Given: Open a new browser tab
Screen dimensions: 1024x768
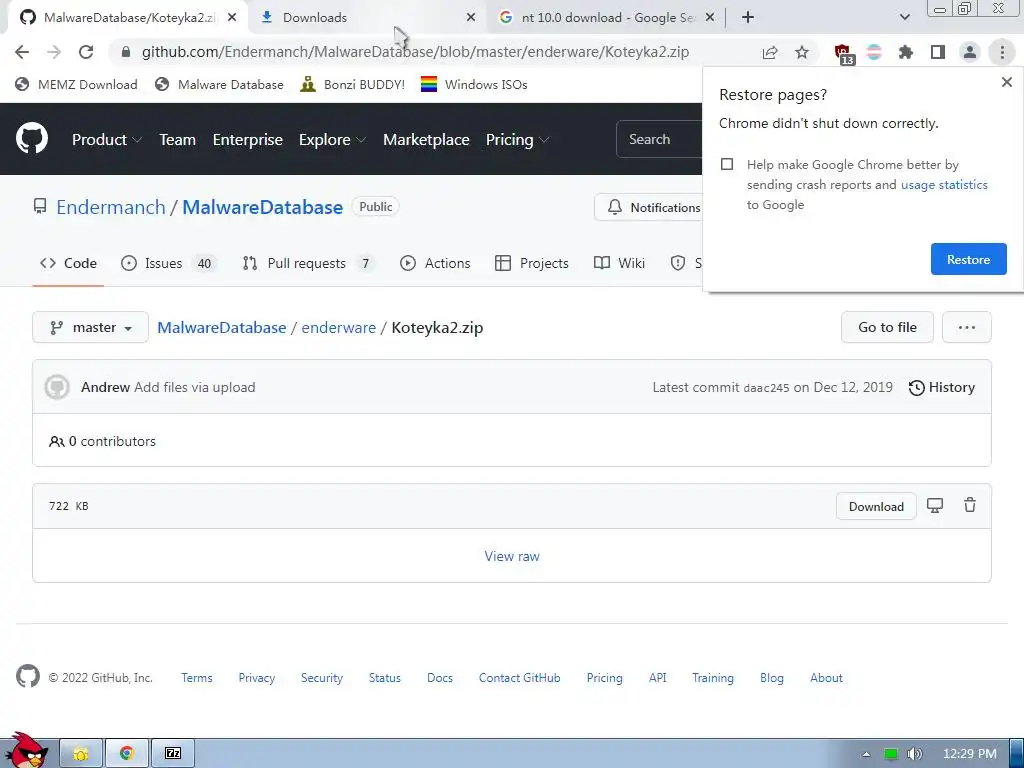Looking at the screenshot, I should [x=748, y=18].
